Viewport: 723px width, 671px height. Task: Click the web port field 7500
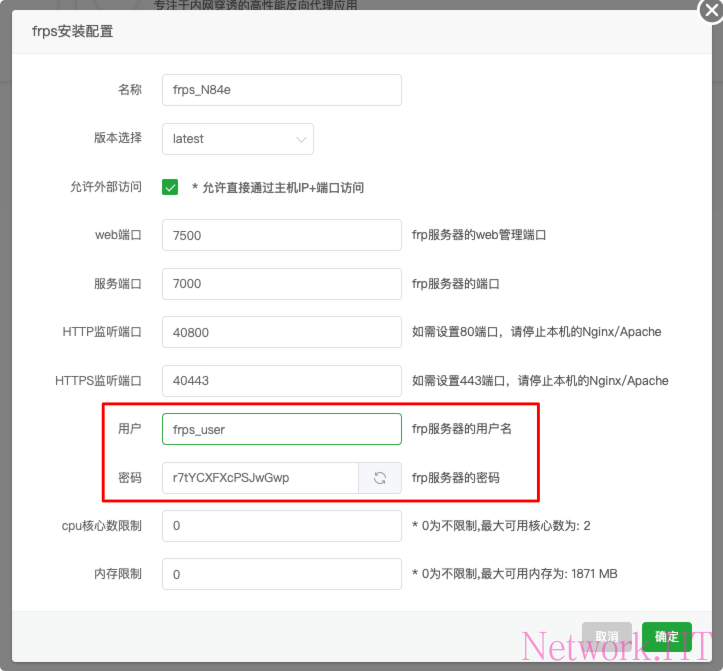(281, 235)
